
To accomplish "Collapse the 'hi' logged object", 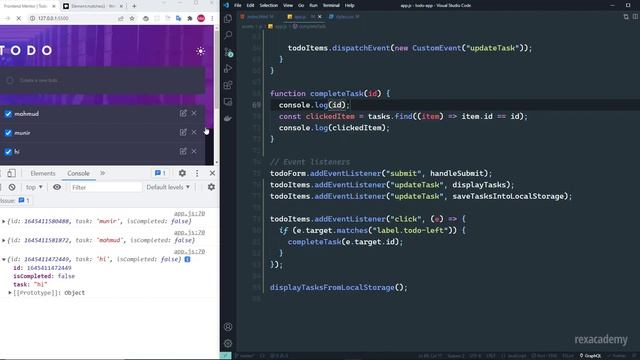I will (4, 259).
